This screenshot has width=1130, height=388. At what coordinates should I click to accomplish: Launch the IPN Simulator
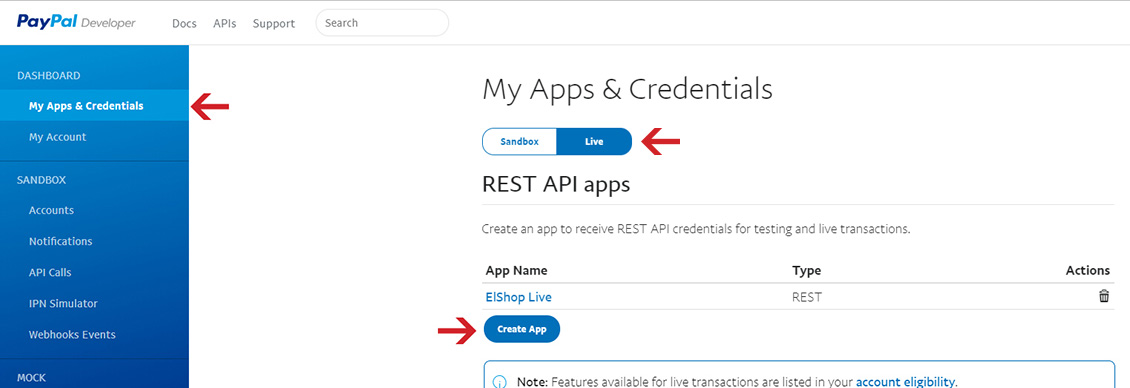click(x=94, y=304)
